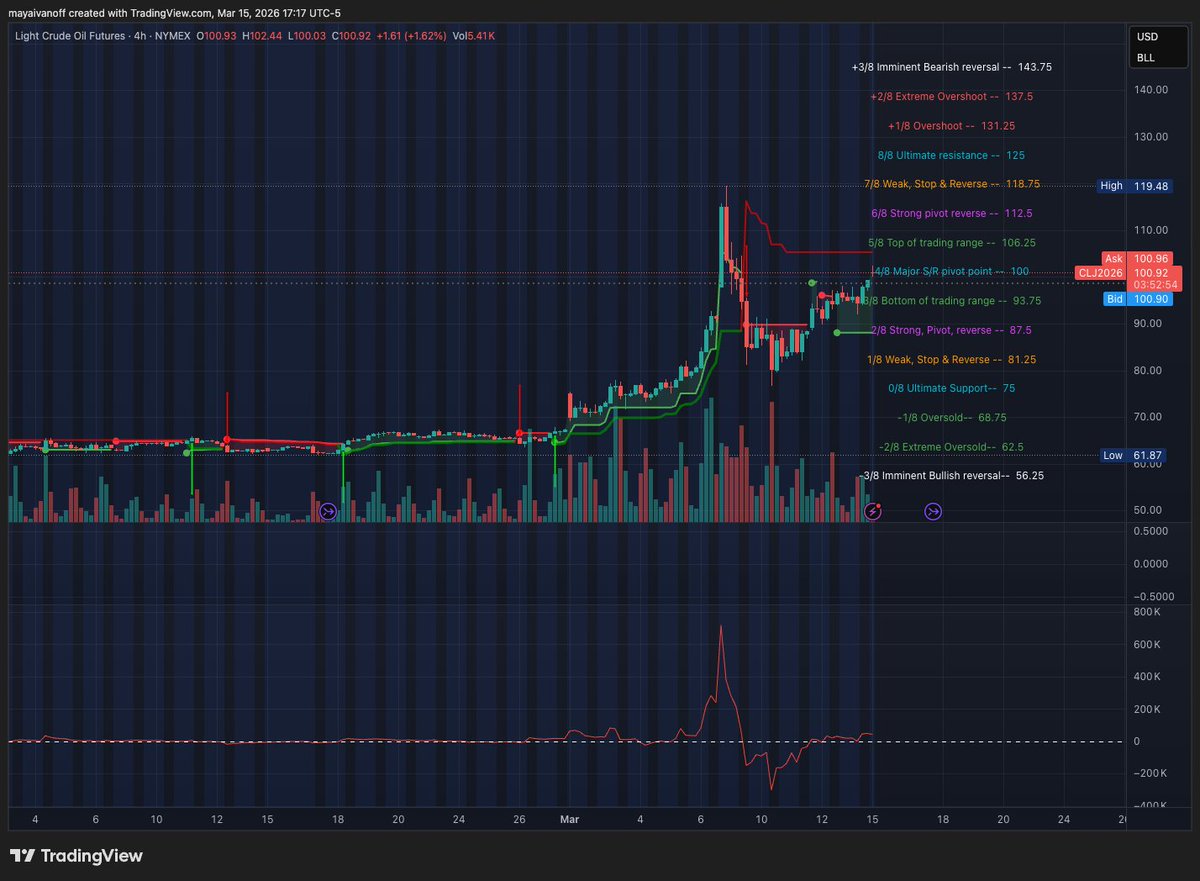Click the 8/8 Ultimate resistance 125 label
This screenshot has width=1200, height=881.
coord(951,156)
